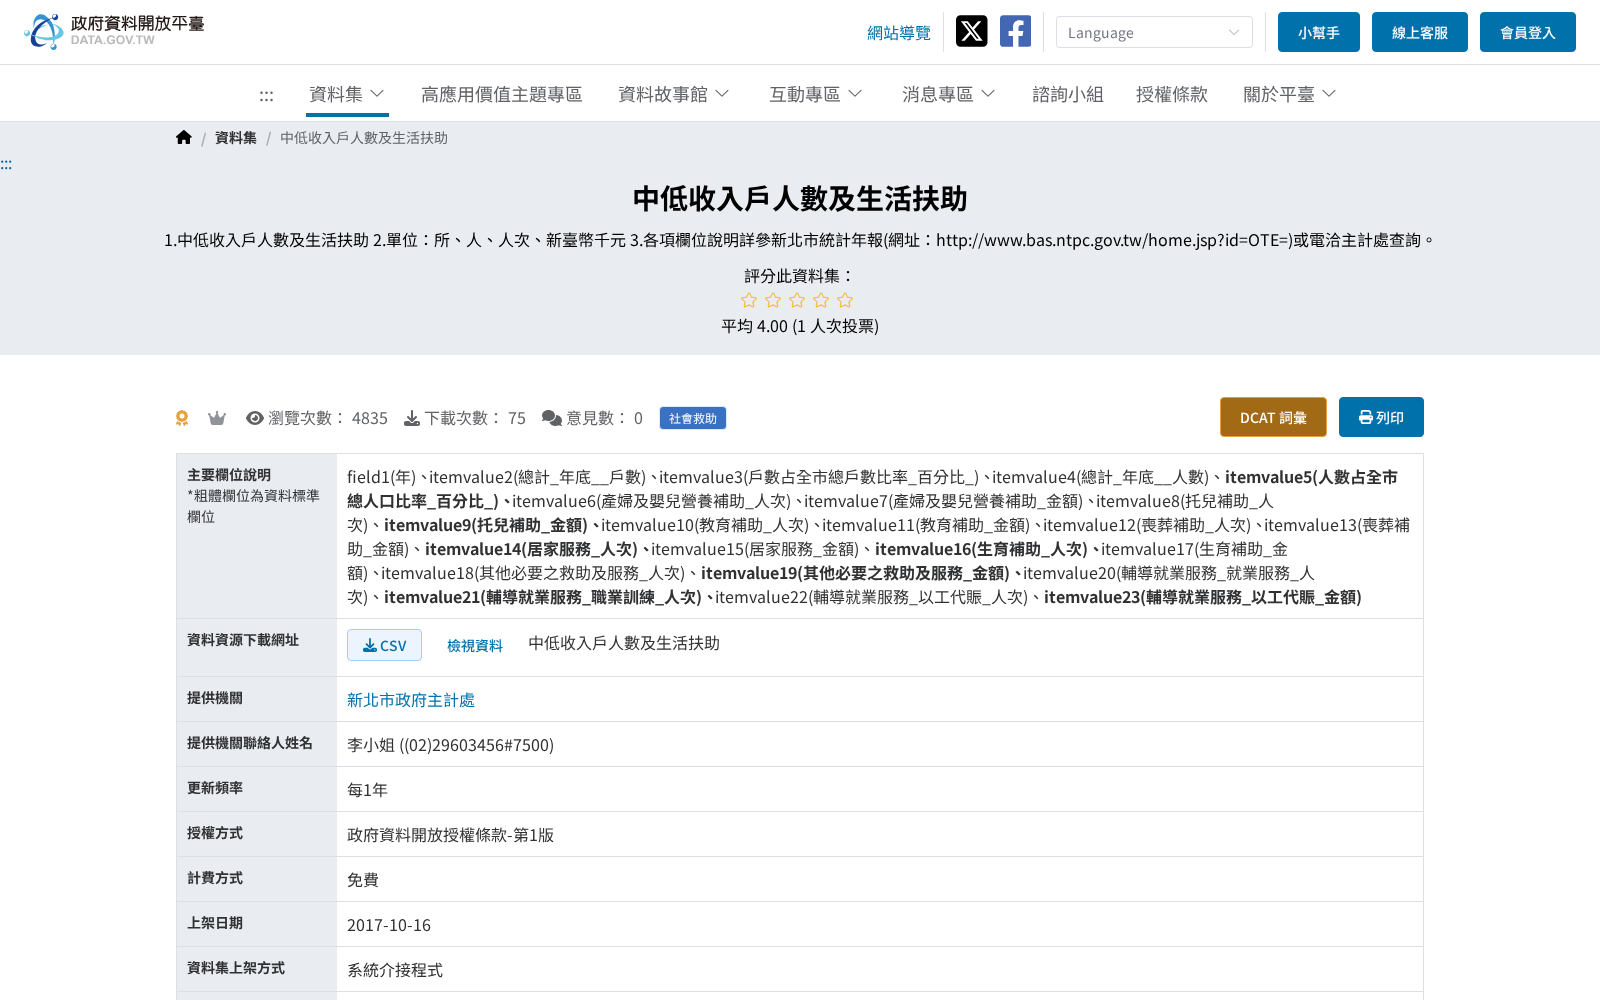This screenshot has width=1600, height=1000.
Task: Click the text 平均 4.00 (1 人次投票)
Action: tap(800, 326)
